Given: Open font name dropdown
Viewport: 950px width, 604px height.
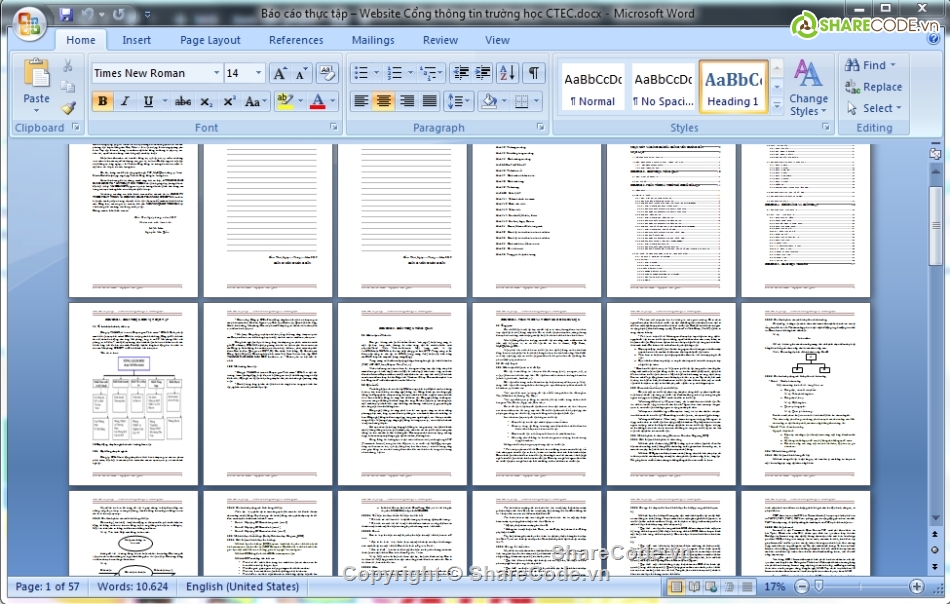Looking at the screenshot, I should click(x=216, y=73).
